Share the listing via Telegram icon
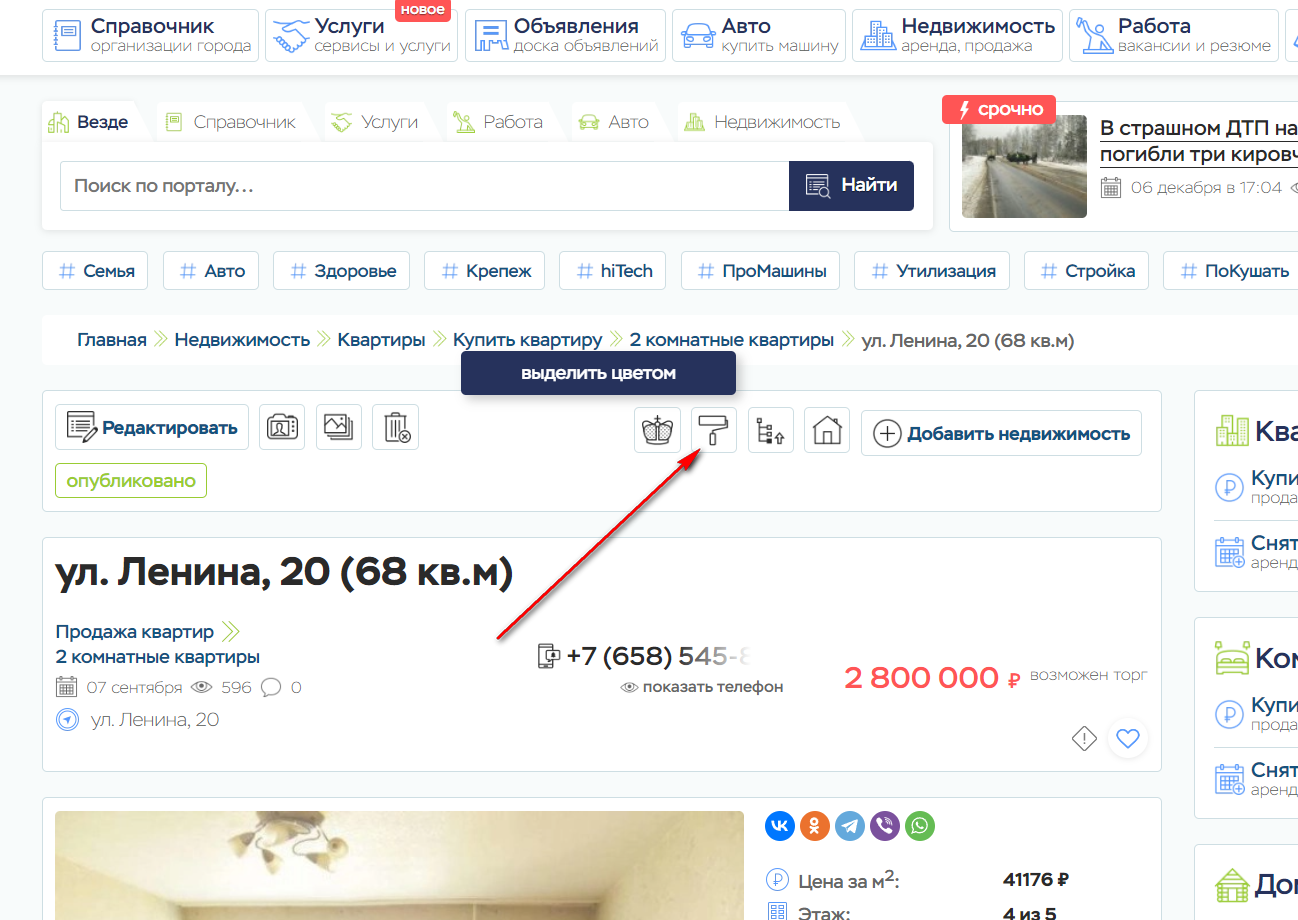Screen dimensions: 1298x920 click(x=850, y=826)
